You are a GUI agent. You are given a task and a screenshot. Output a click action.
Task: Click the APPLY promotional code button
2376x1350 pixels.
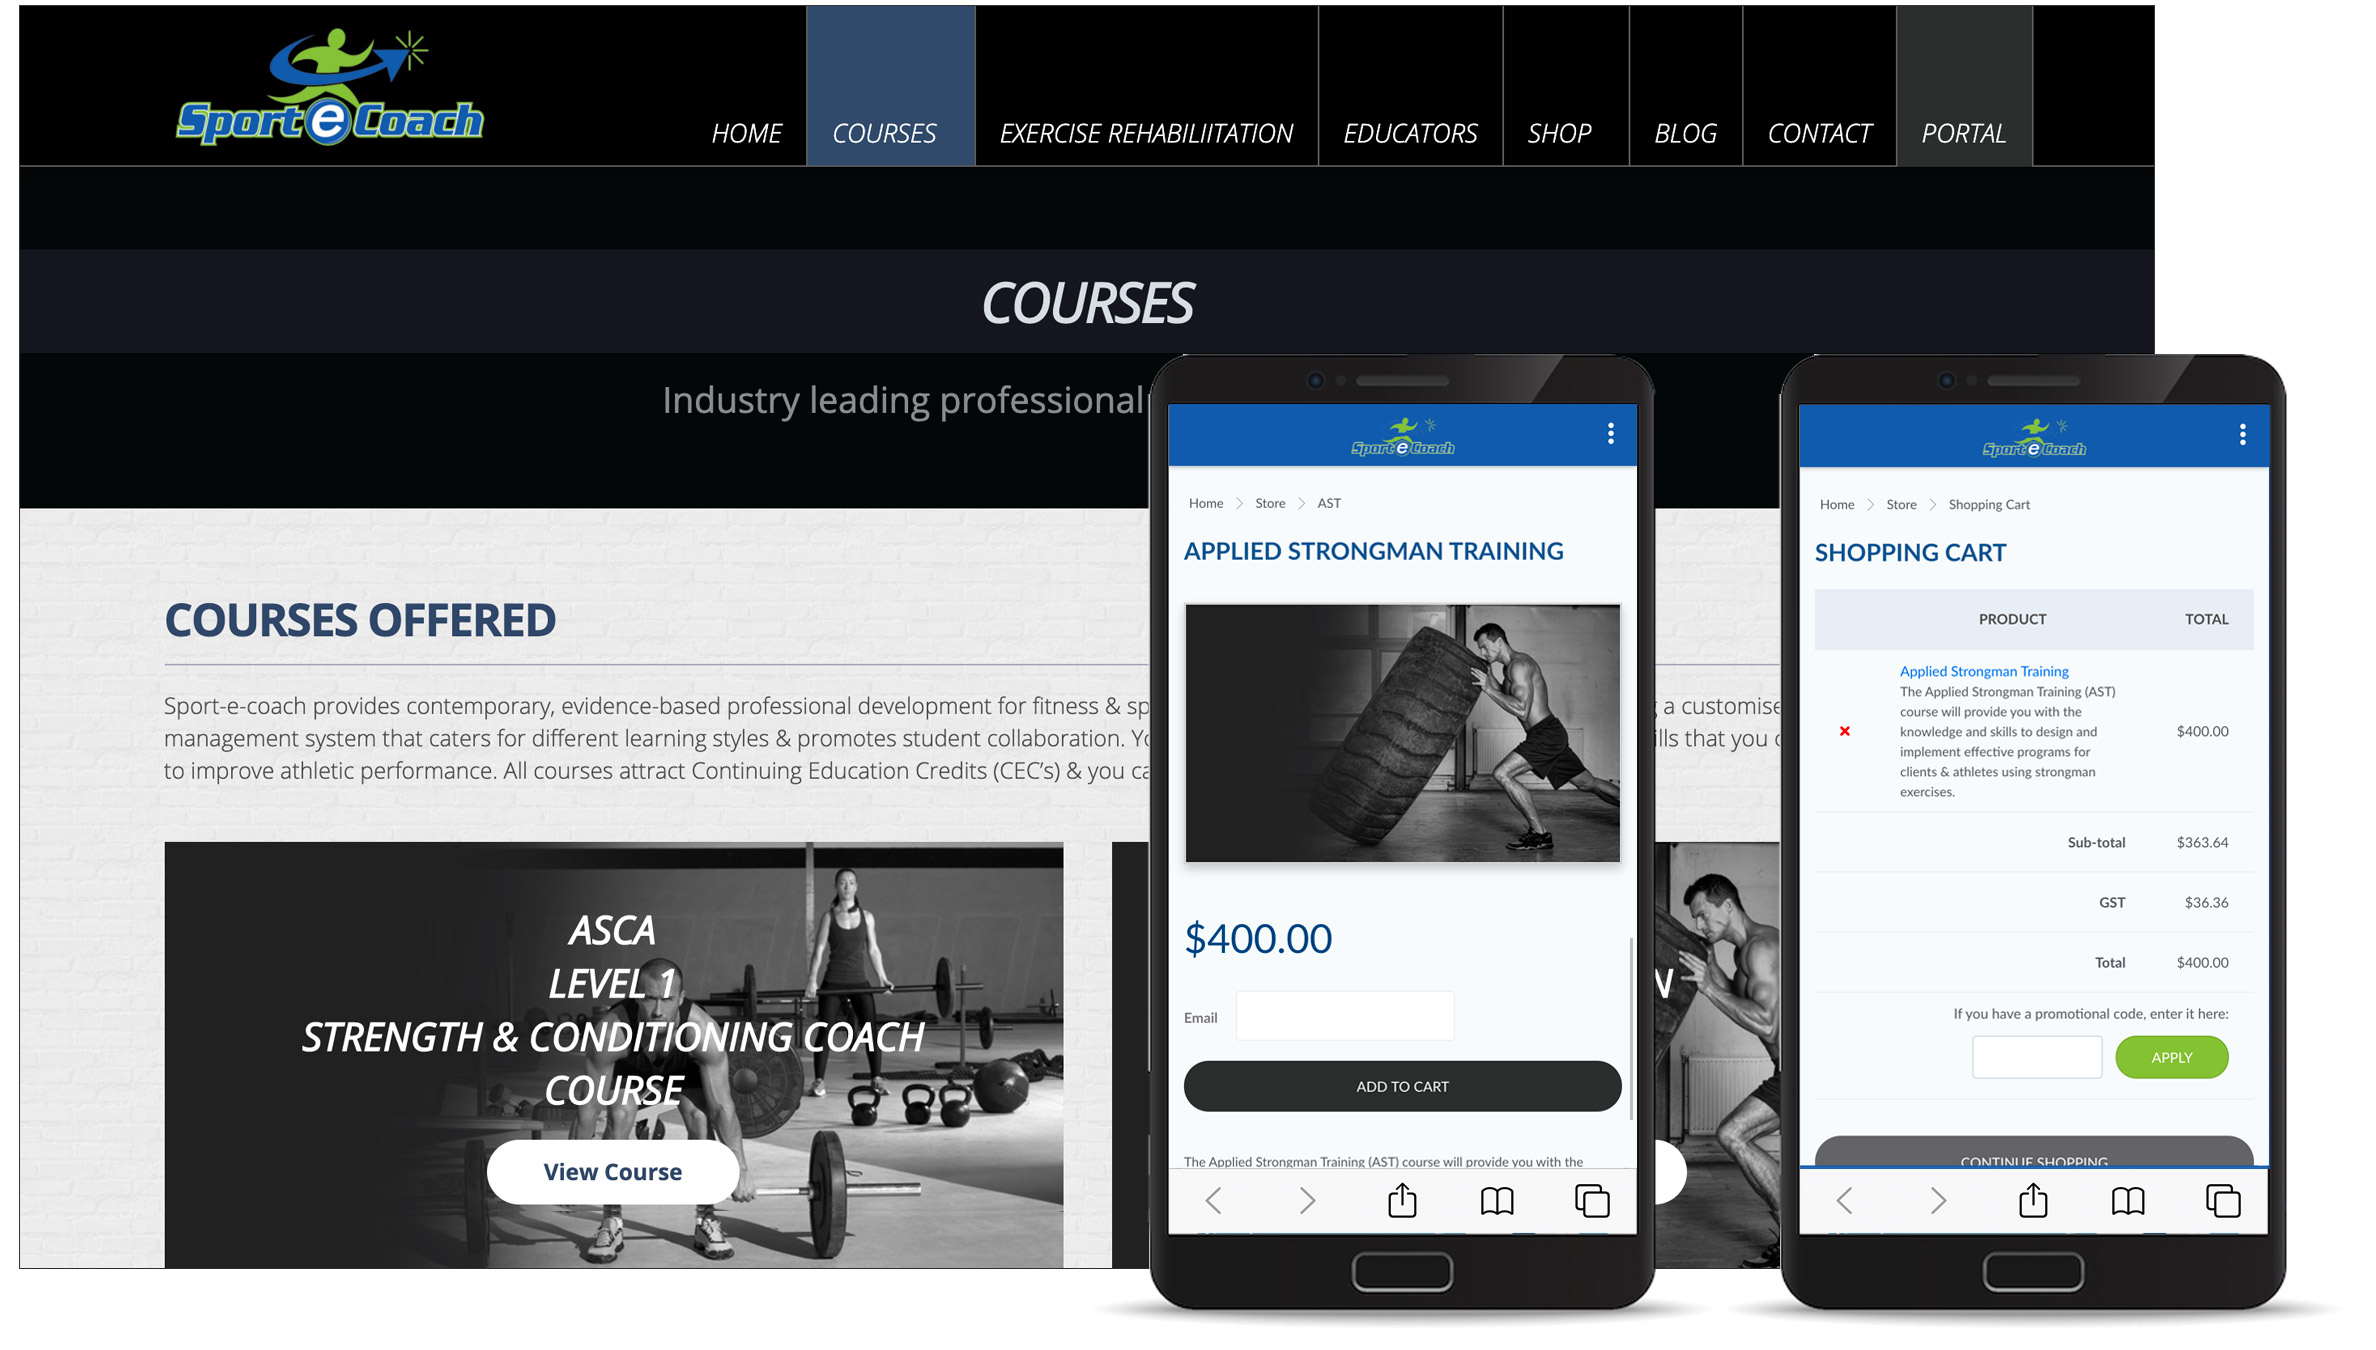click(2170, 1055)
